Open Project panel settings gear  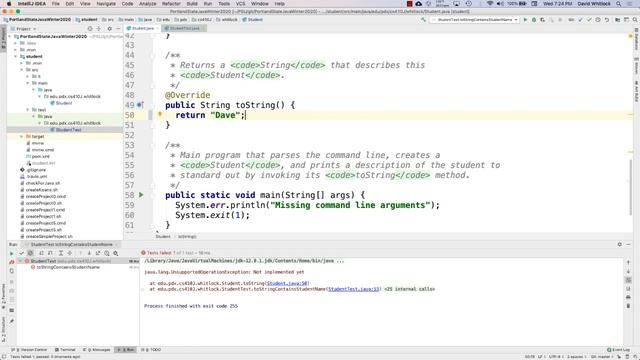click(109, 29)
